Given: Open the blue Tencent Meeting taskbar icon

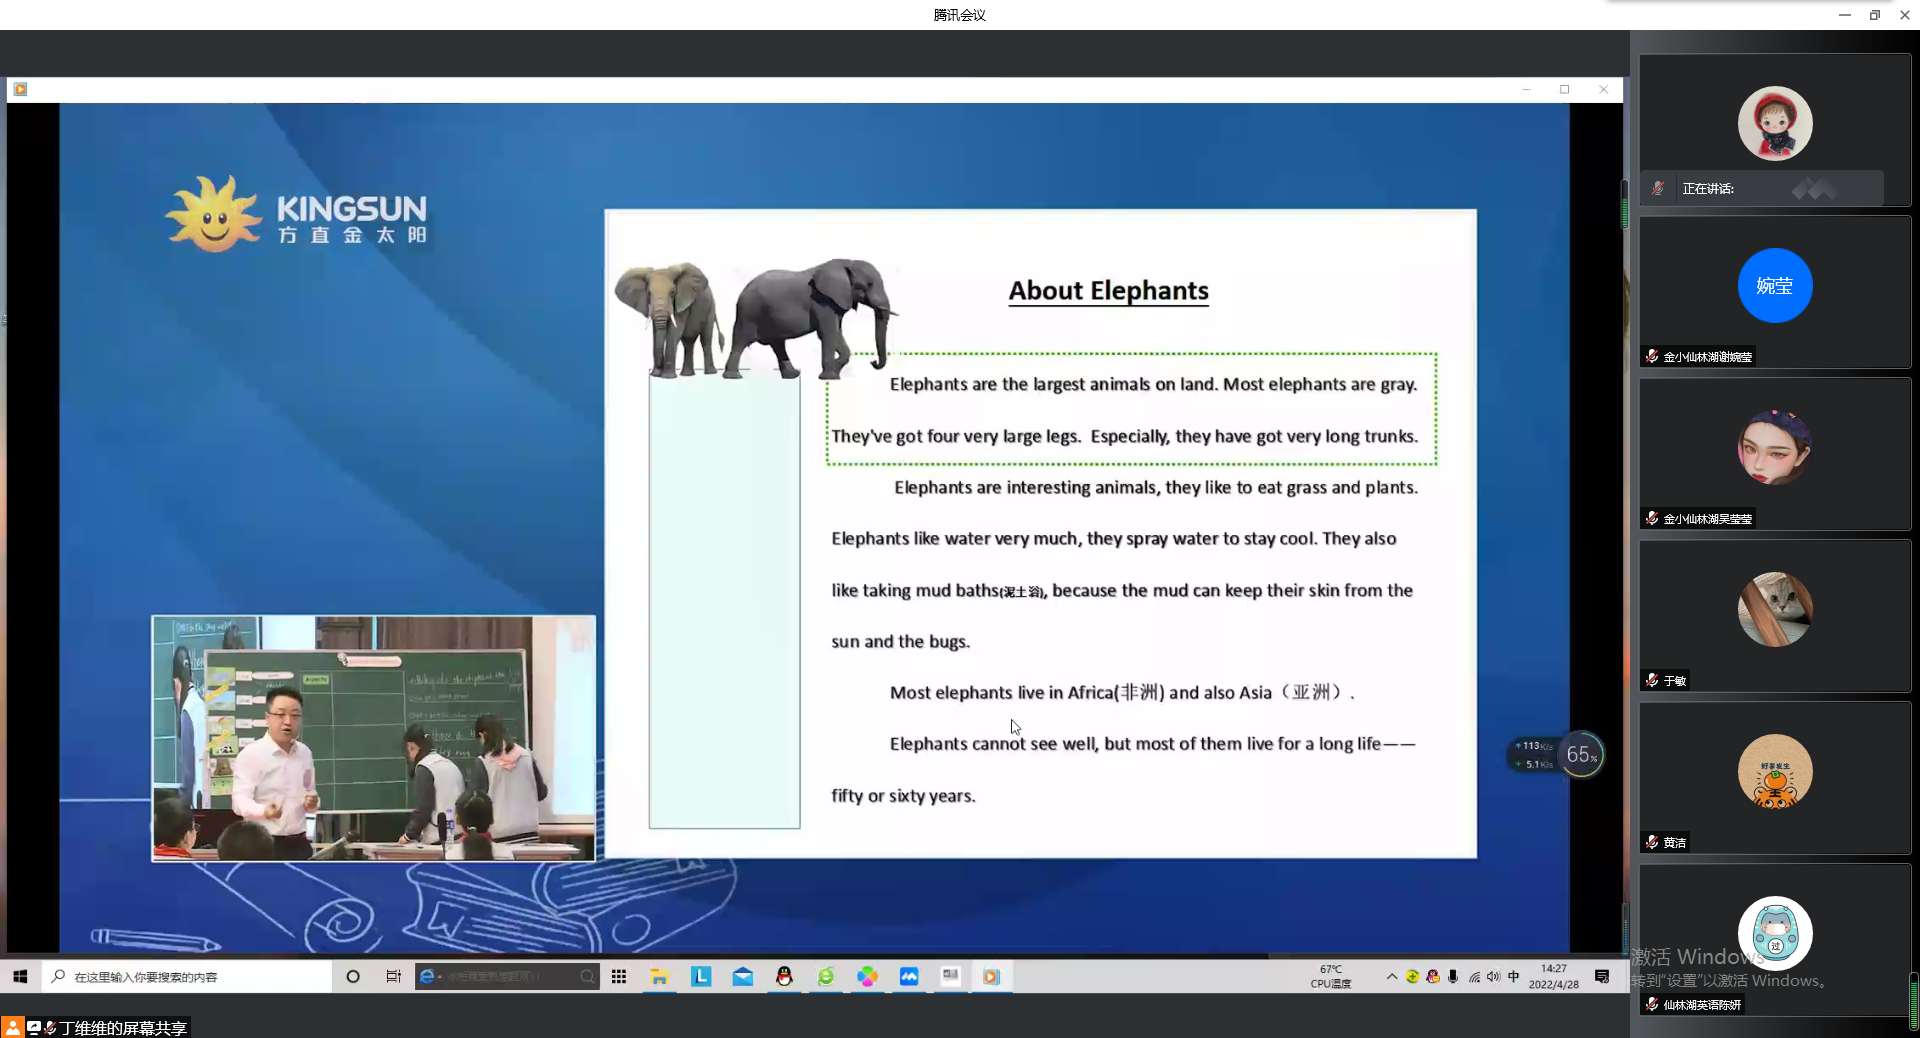Looking at the screenshot, I should [x=909, y=976].
